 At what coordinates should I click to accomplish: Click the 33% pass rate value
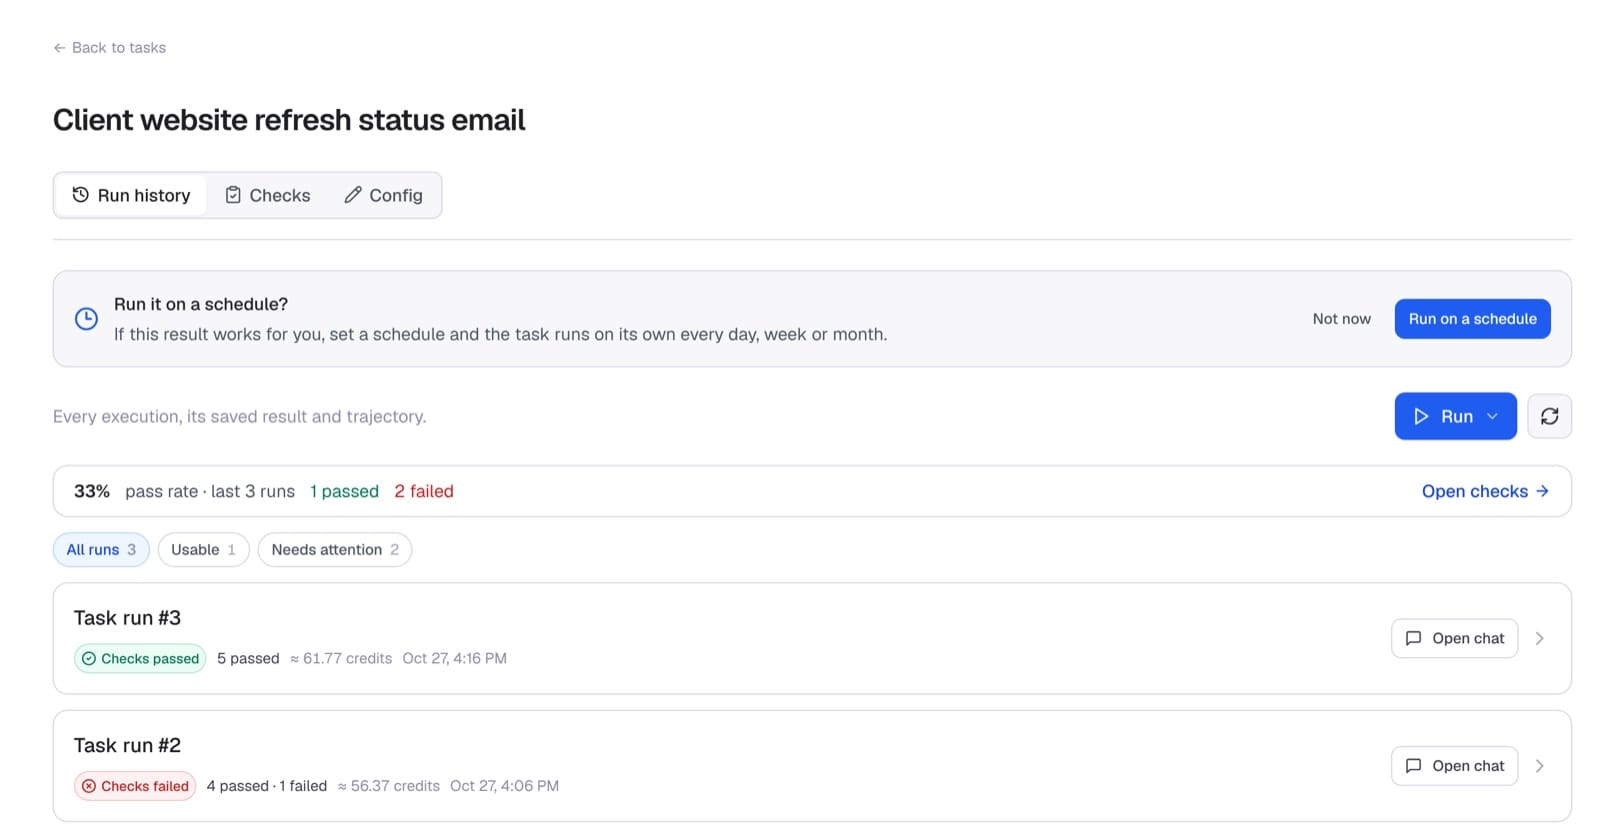(92, 491)
